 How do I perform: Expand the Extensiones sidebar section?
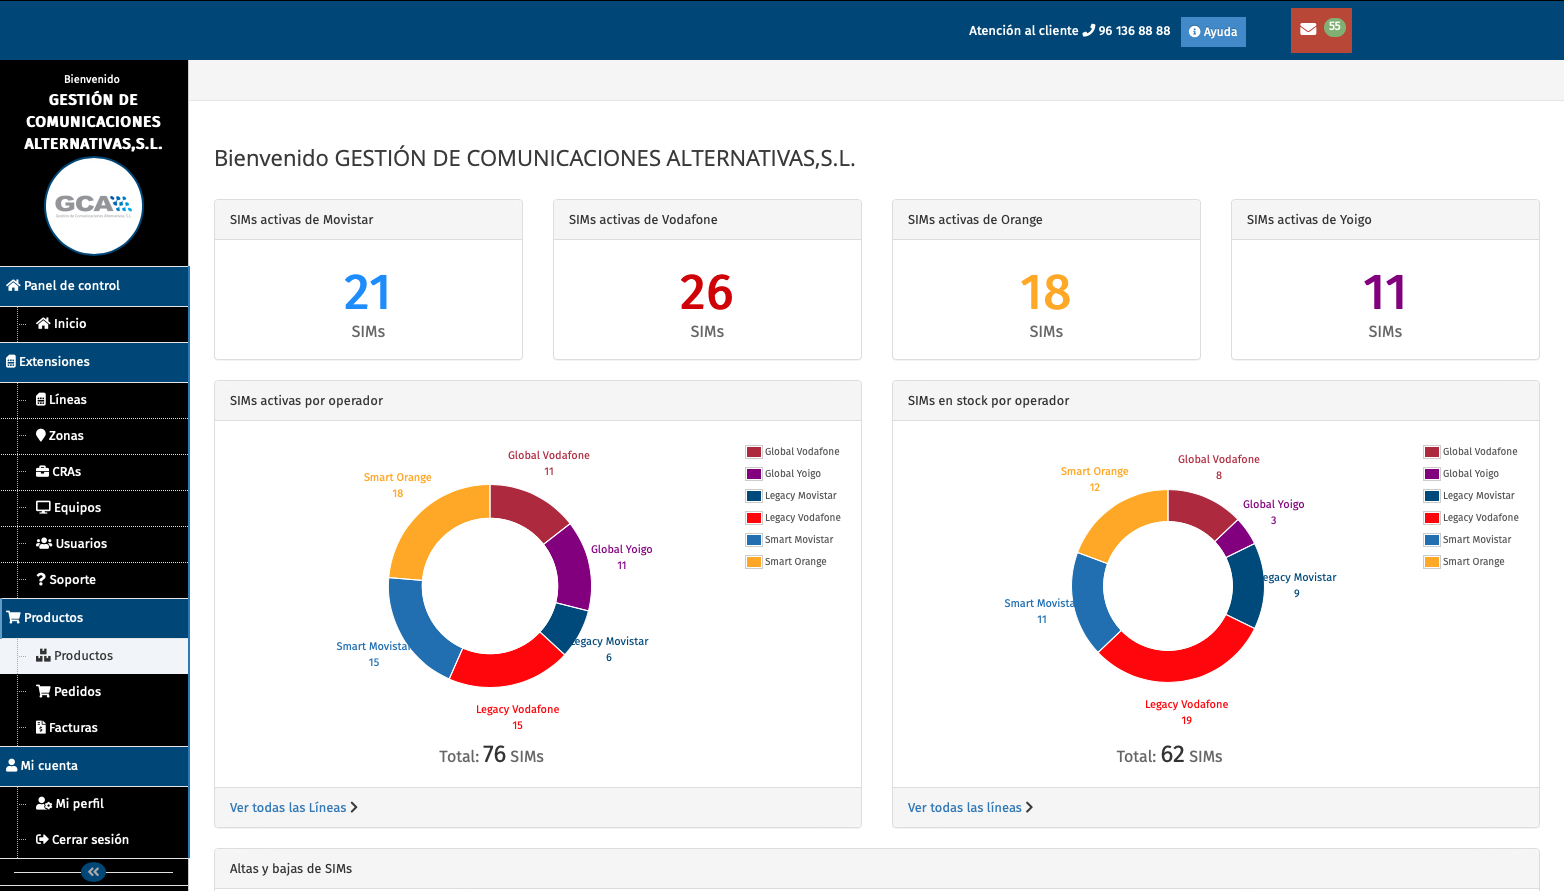(x=94, y=362)
